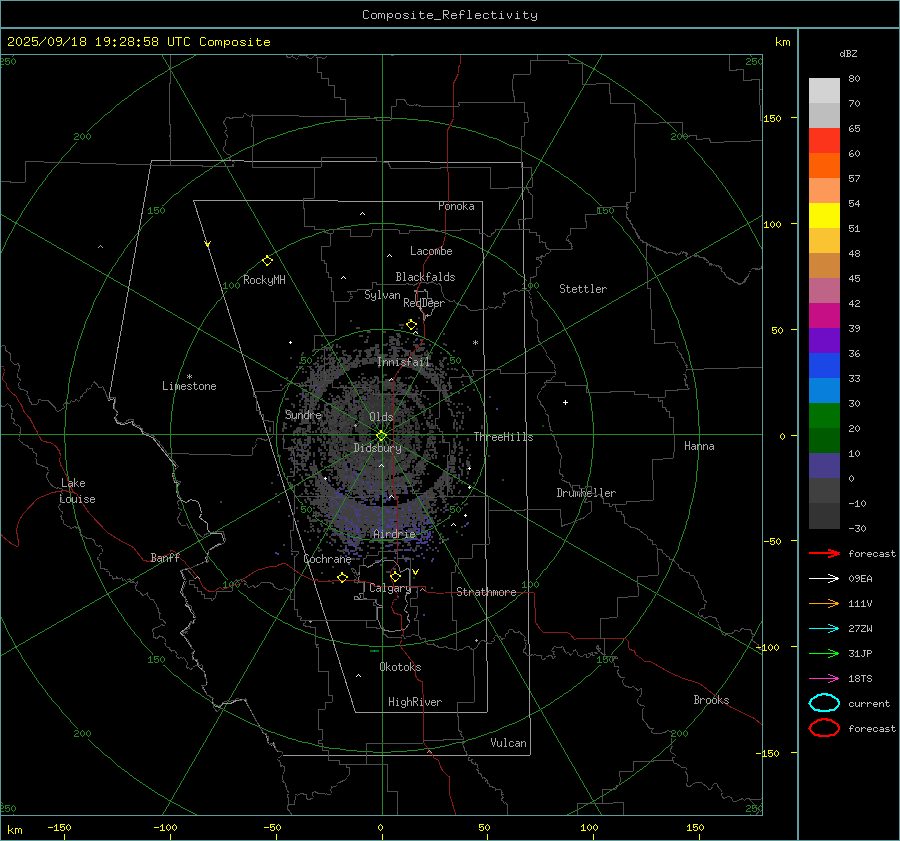
Task: Click the radar center marker at Didsbury
Action: click(x=381, y=435)
